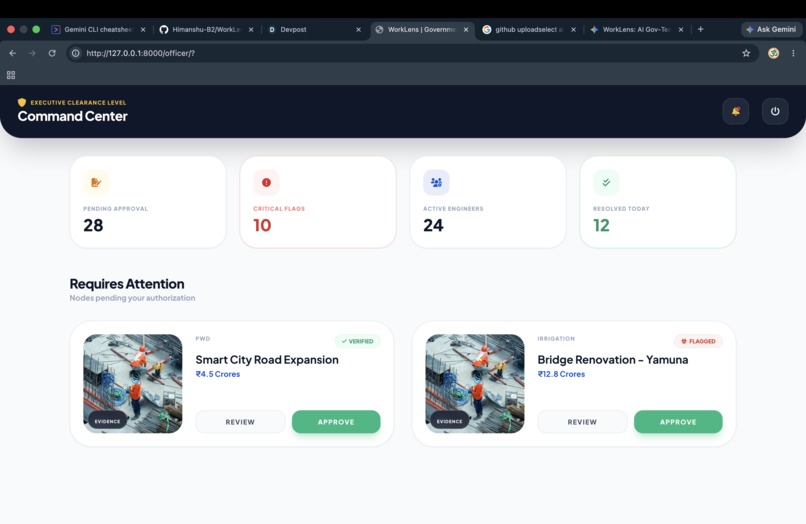Click the Flagged status badge
The width and height of the screenshot is (806, 524).
(x=698, y=341)
